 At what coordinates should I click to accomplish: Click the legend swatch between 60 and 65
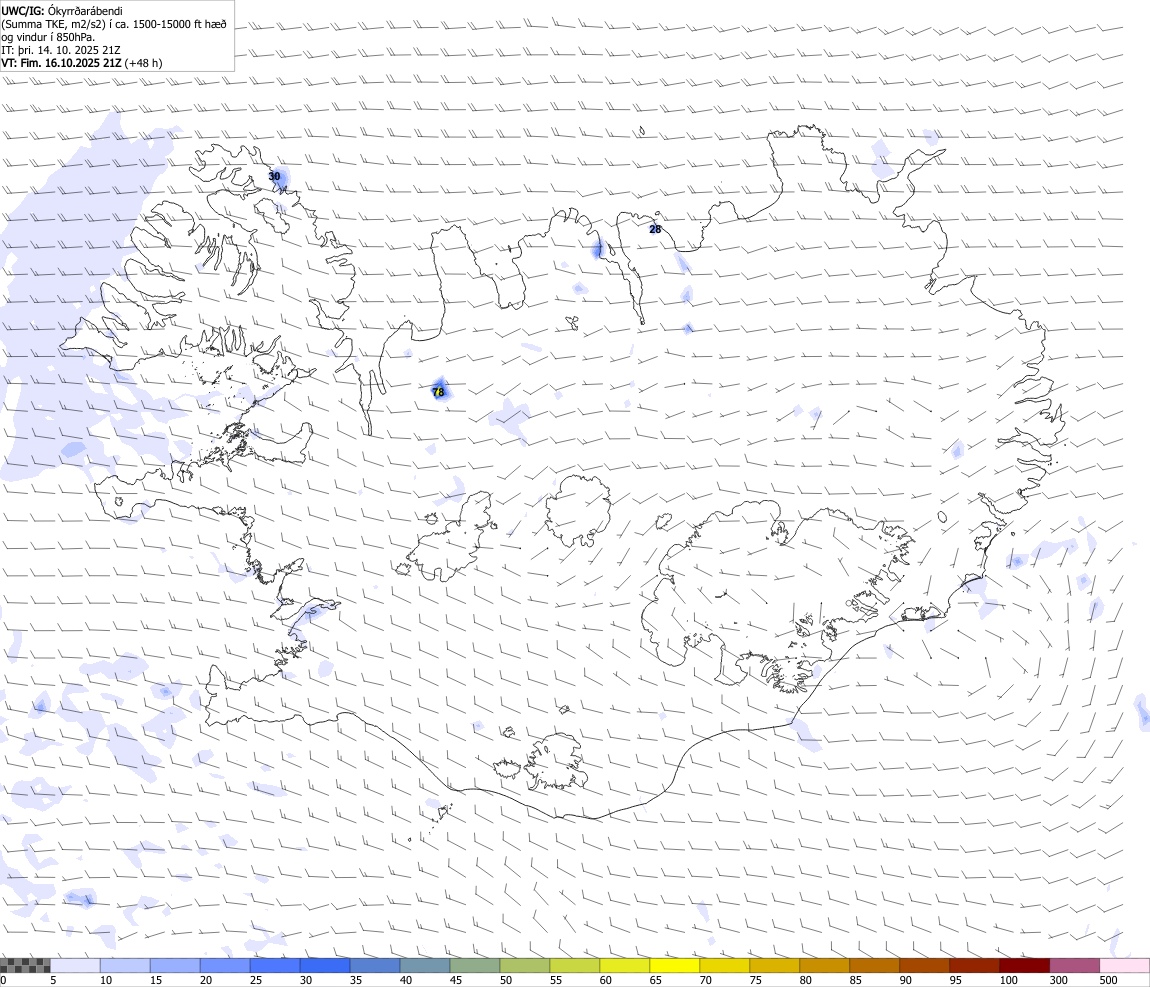[624, 966]
